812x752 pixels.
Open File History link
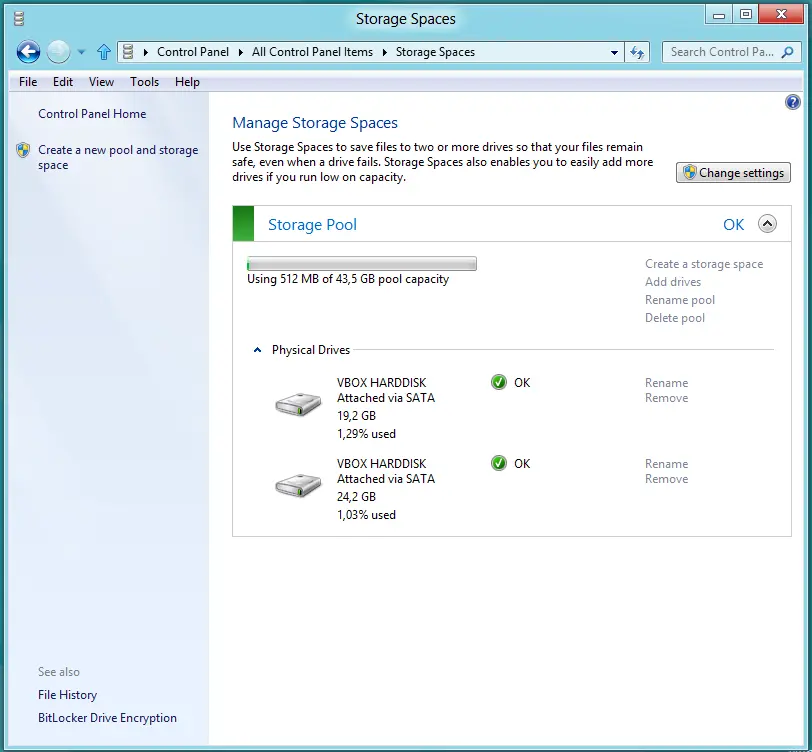pyautogui.click(x=67, y=695)
